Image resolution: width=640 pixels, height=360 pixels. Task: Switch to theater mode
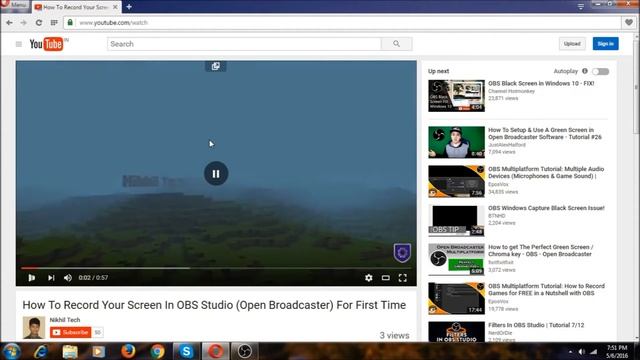[385, 278]
